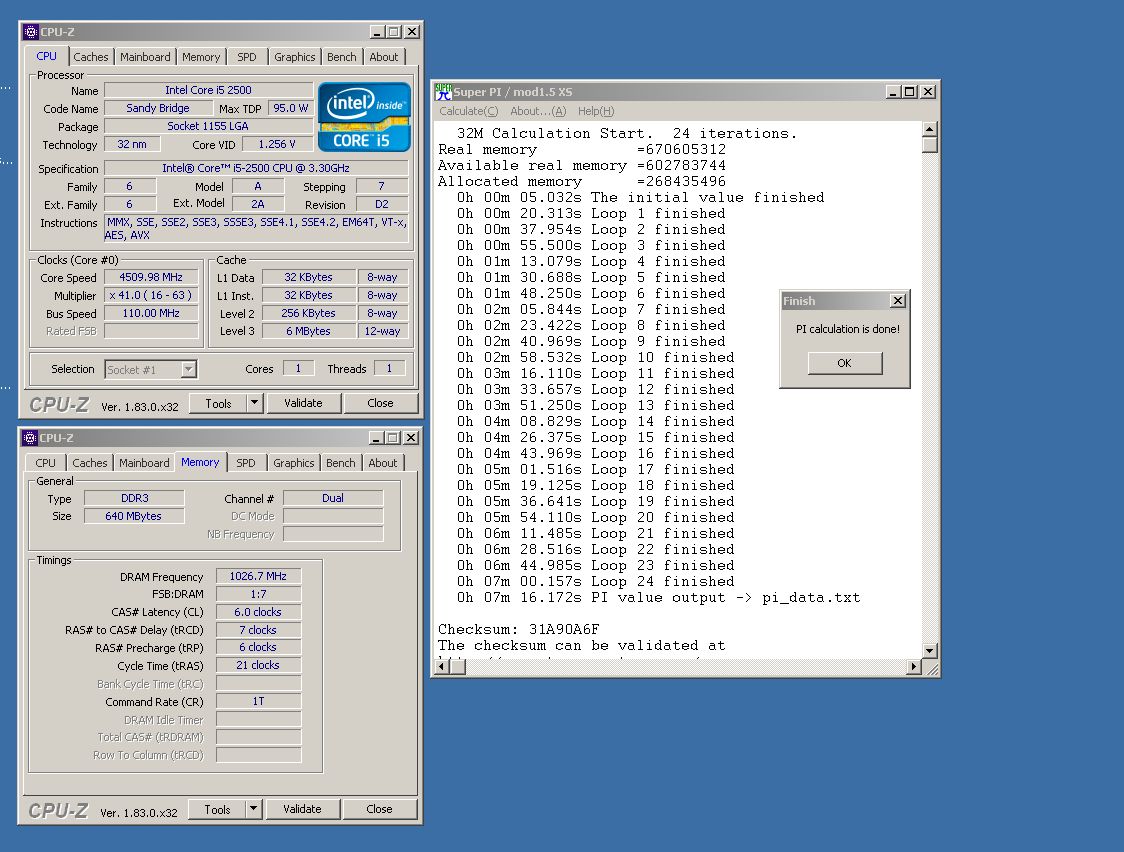Open the Help menu in Super PI

(596, 111)
